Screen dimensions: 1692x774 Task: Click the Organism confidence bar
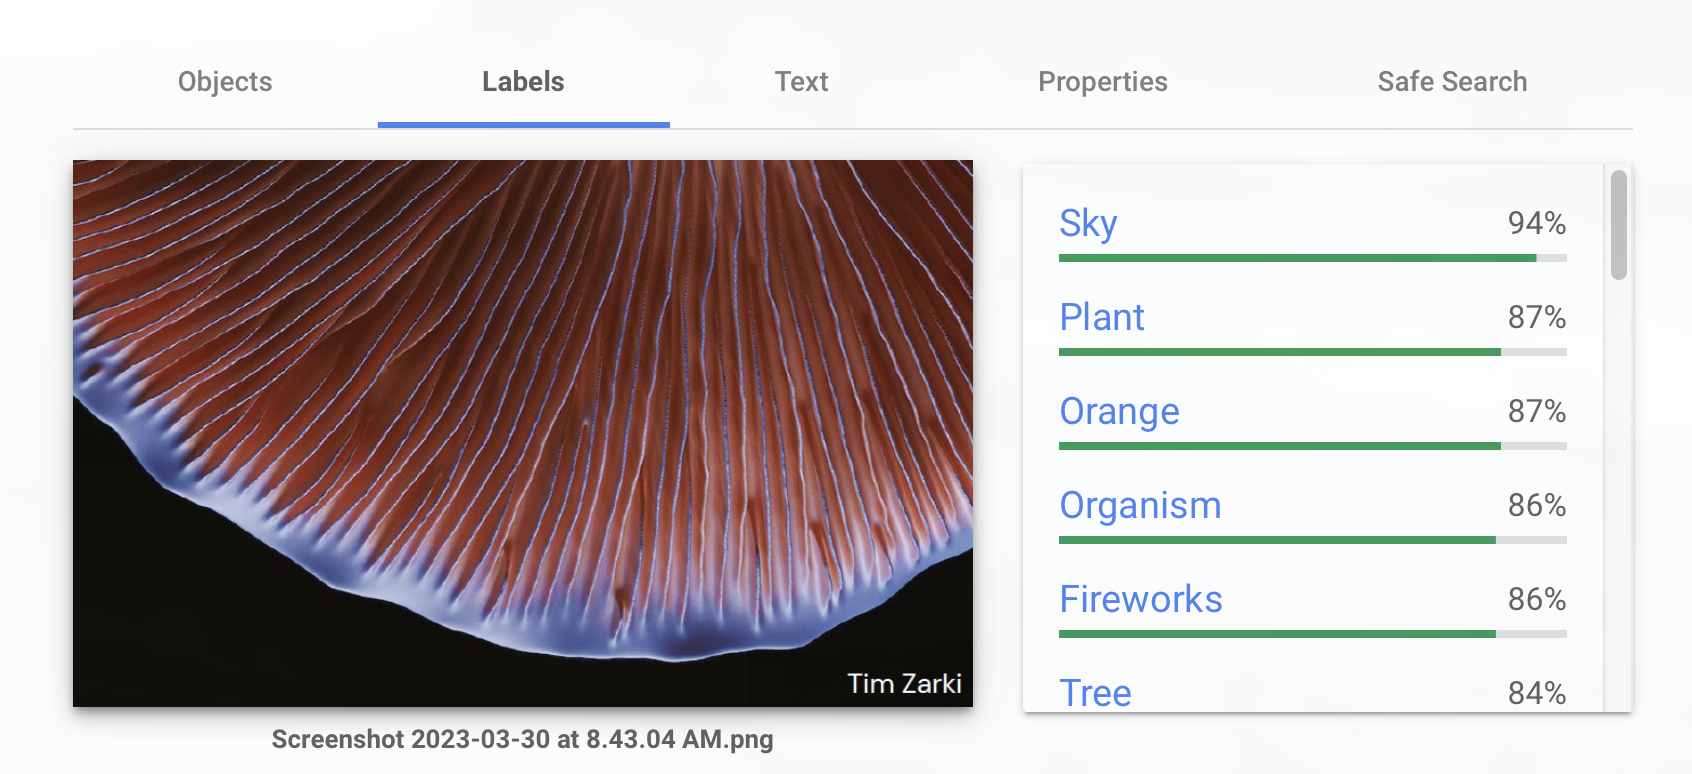pos(1312,540)
